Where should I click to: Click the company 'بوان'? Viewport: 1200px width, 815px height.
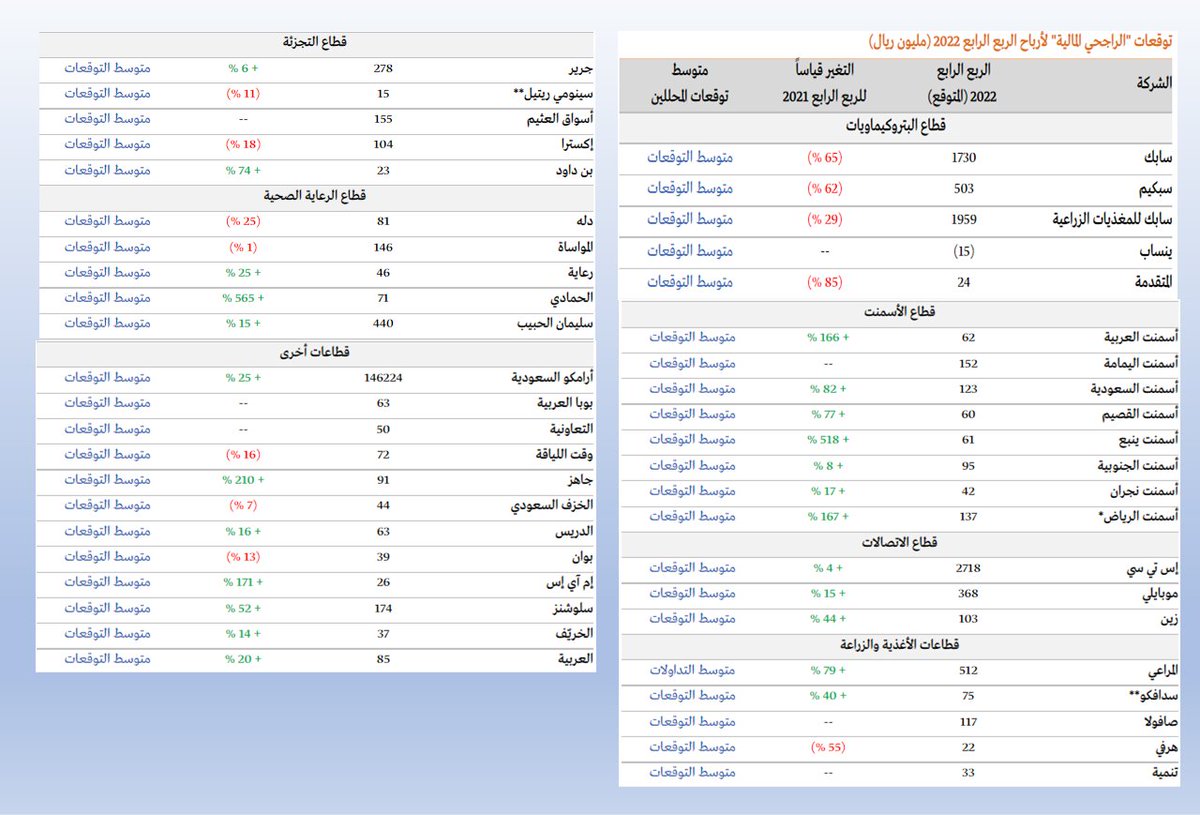(x=581, y=556)
